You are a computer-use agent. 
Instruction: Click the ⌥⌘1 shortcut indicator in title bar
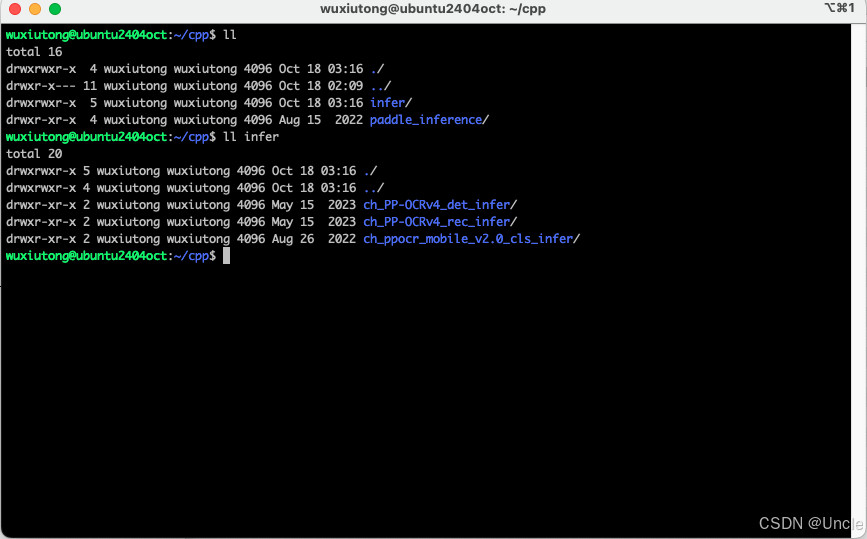839,8
